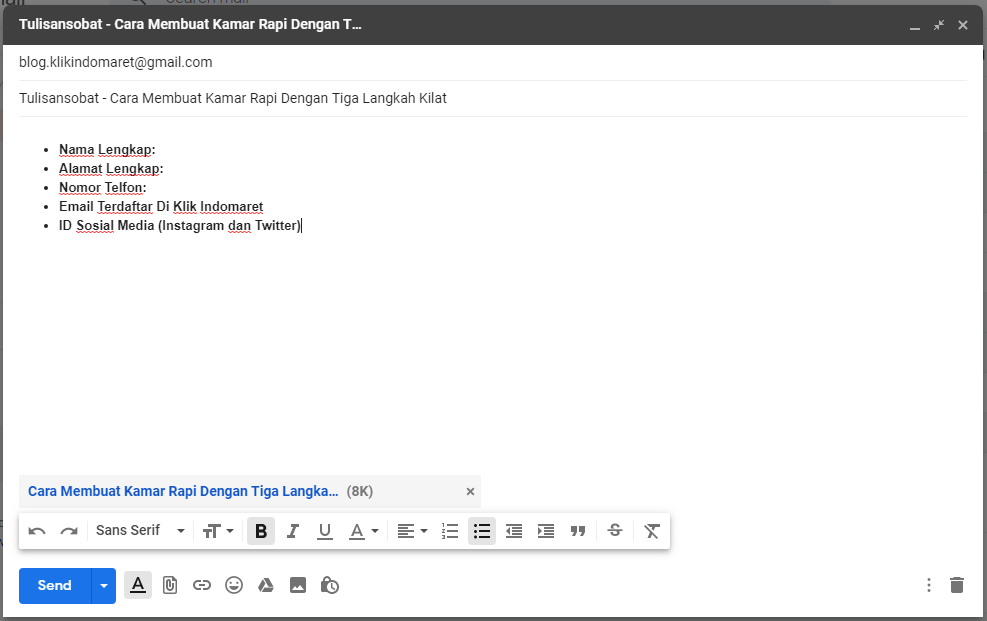Viewport: 987px width, 621px height.
Task: Close the compose window
Action: coord(962,25)
